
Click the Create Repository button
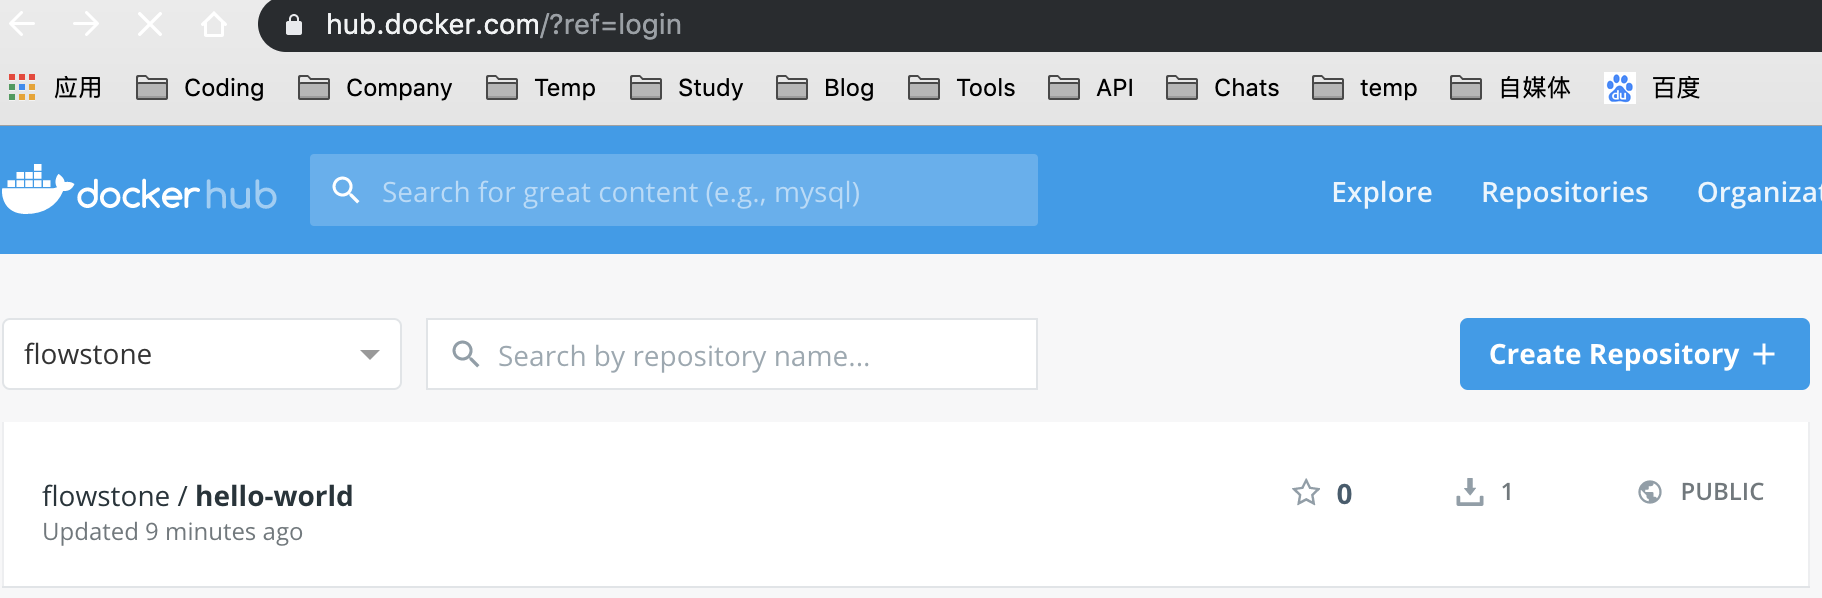point(1635,354)
